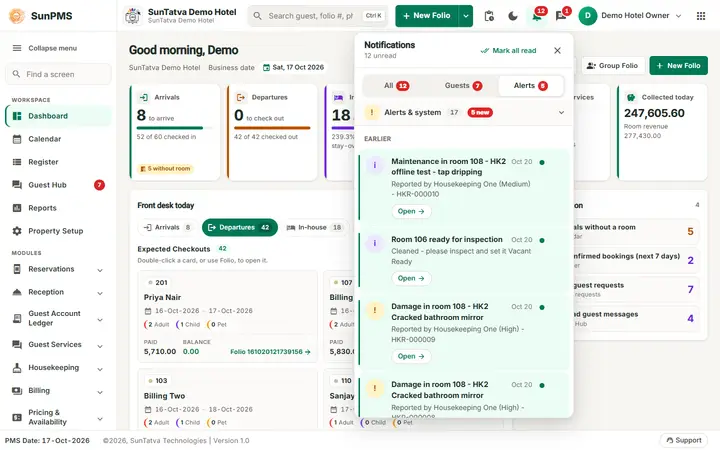Select the Alerts notifications tab
The image size is (720, 450).
(530, 85)
